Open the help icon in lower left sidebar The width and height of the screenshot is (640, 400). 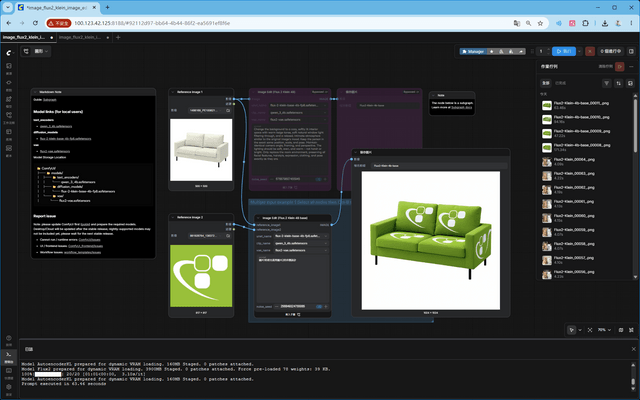pyautogui.click(x=9, y=338)
